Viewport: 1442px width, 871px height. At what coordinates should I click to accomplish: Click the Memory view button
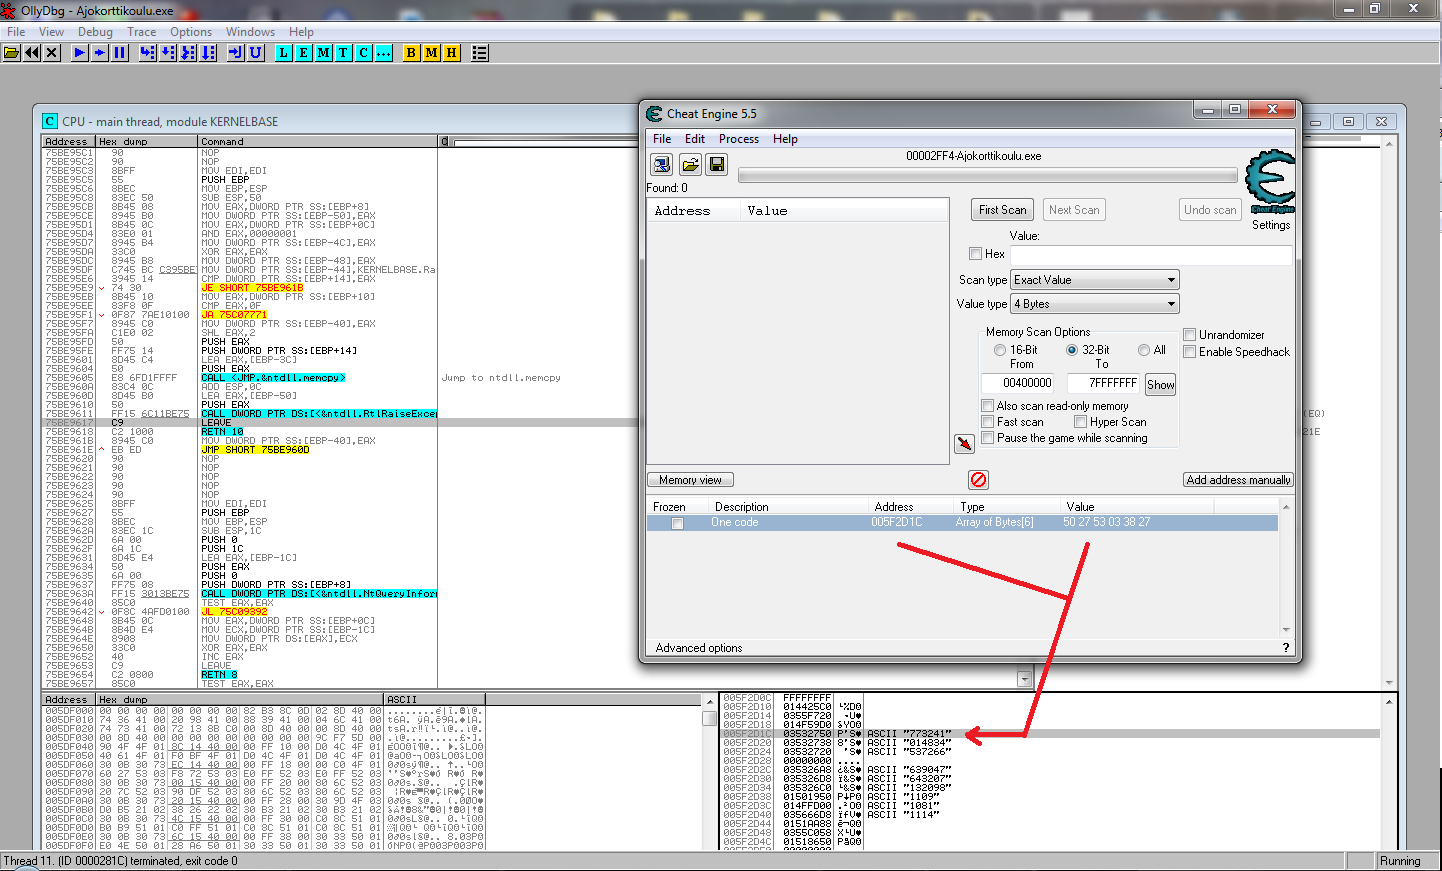(x=690, y=480)
